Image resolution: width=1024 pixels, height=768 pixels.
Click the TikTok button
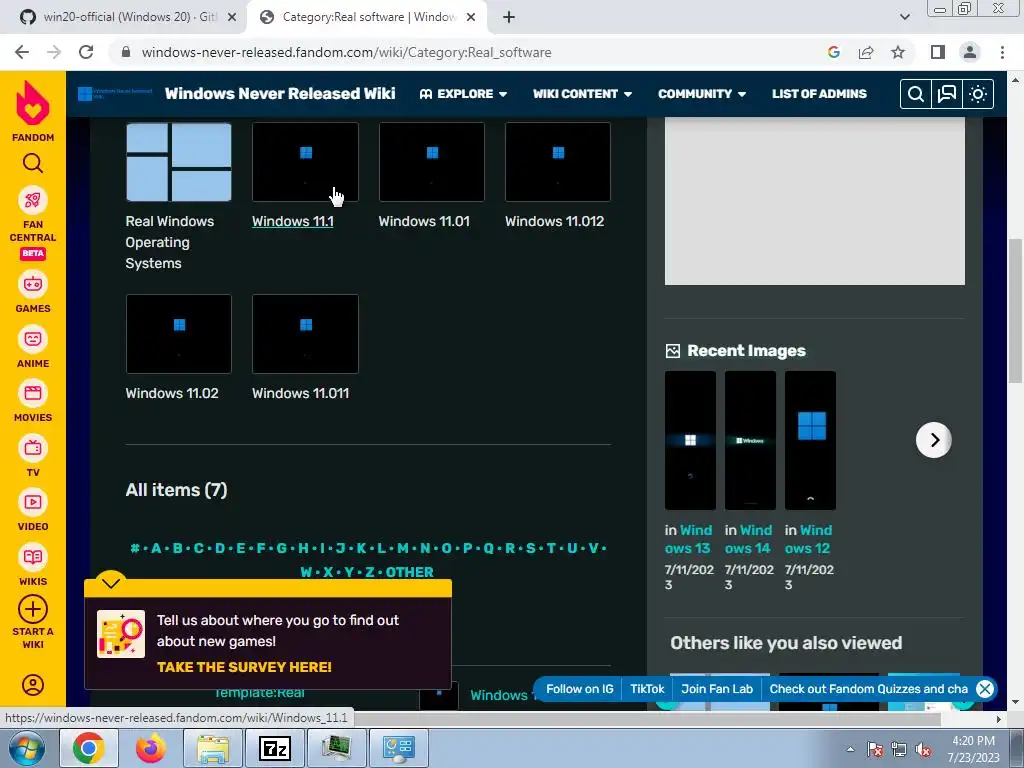click(647, 689)
